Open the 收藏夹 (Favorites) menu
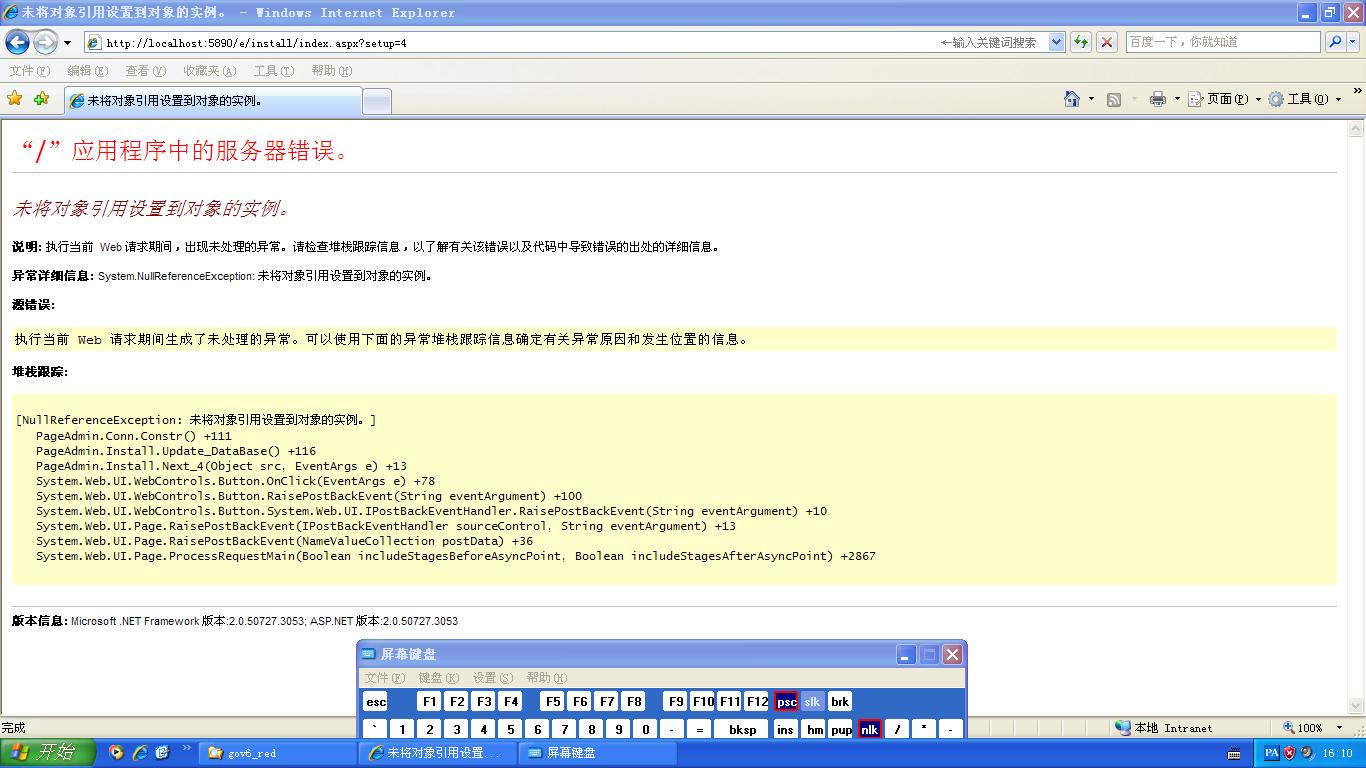This screenshot has width=1366, height=768. click(209, 71)
